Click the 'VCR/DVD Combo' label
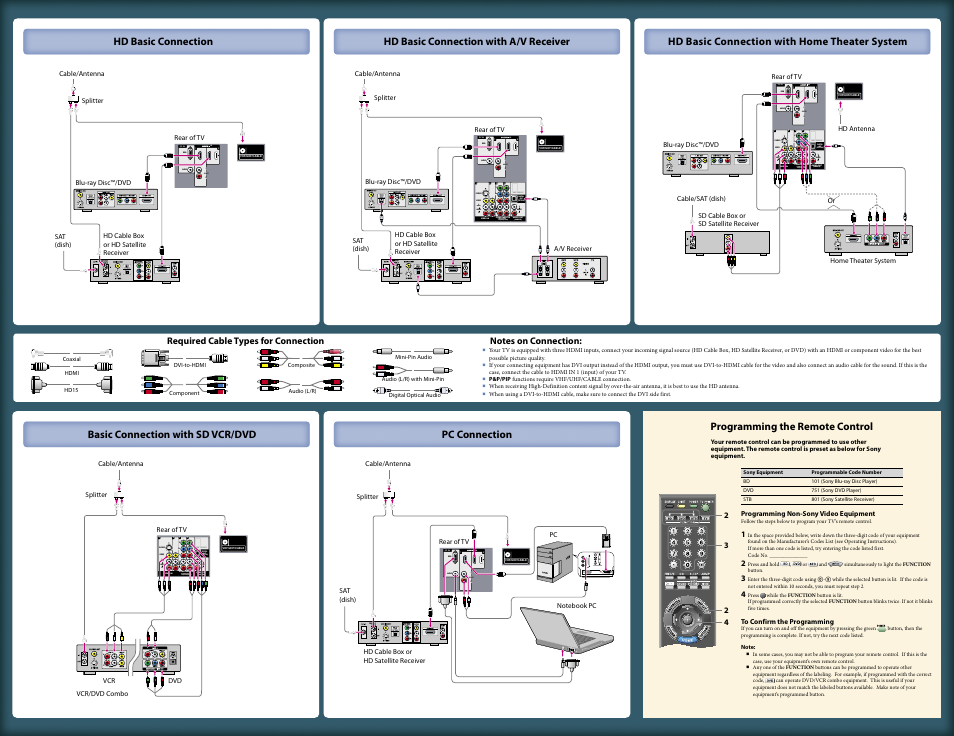The width and height of the screenshot is (954, 736). pyautogui.click(x=102, y=693)
